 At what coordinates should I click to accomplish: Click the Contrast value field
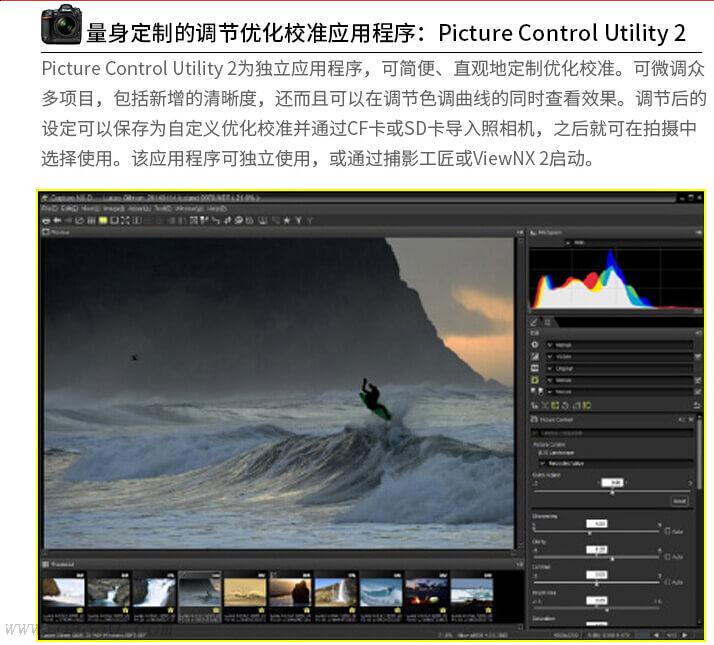597,575
